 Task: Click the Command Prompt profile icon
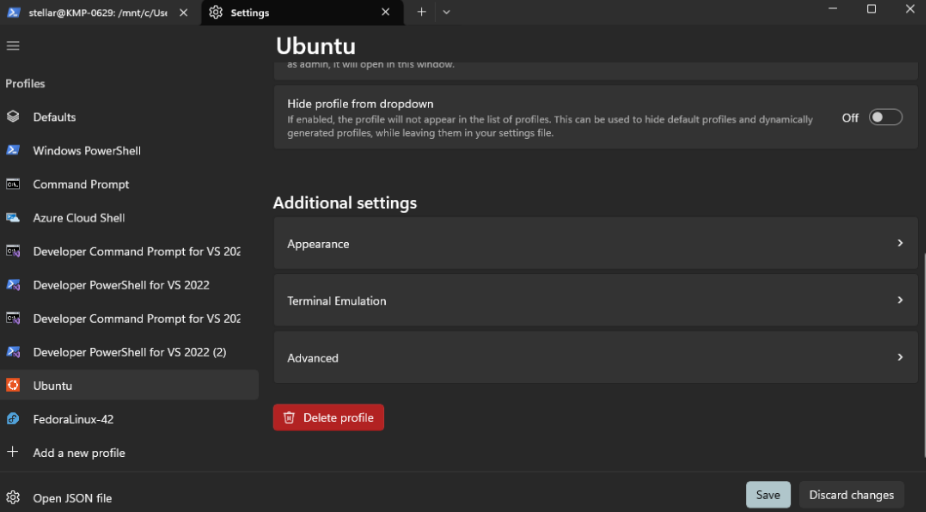point(13,184)
